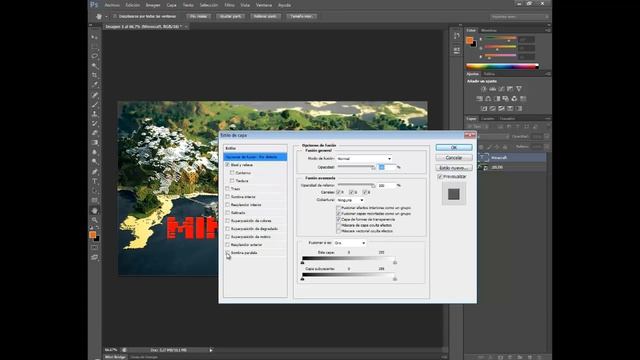Screen dimensions: 640x360
Task: Toggle Bisel y relieve checkbox
Action: coord(227,165)
